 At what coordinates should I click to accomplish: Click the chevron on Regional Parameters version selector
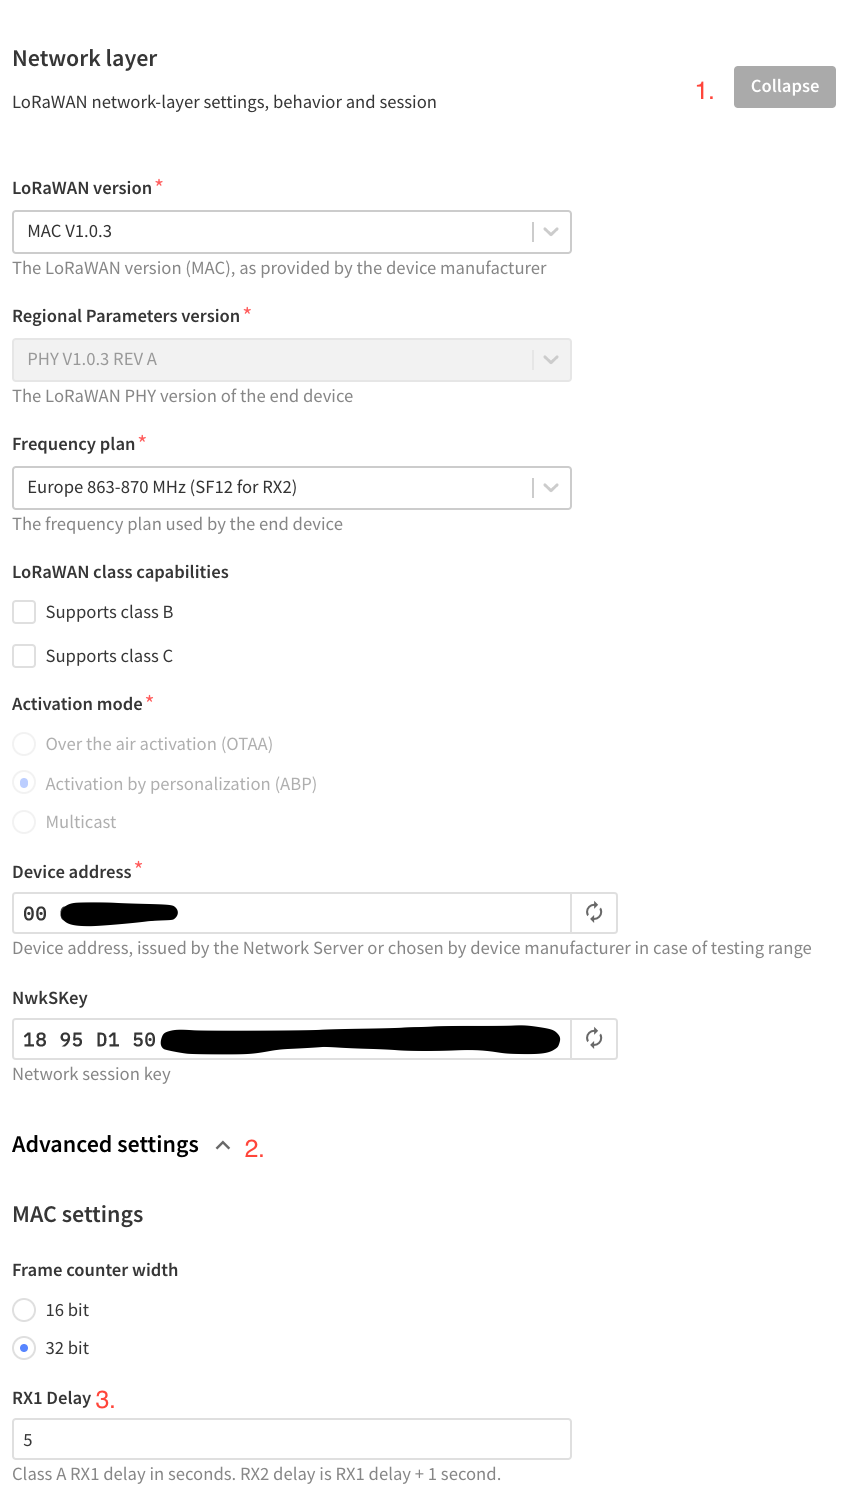[x=550, y=359]
